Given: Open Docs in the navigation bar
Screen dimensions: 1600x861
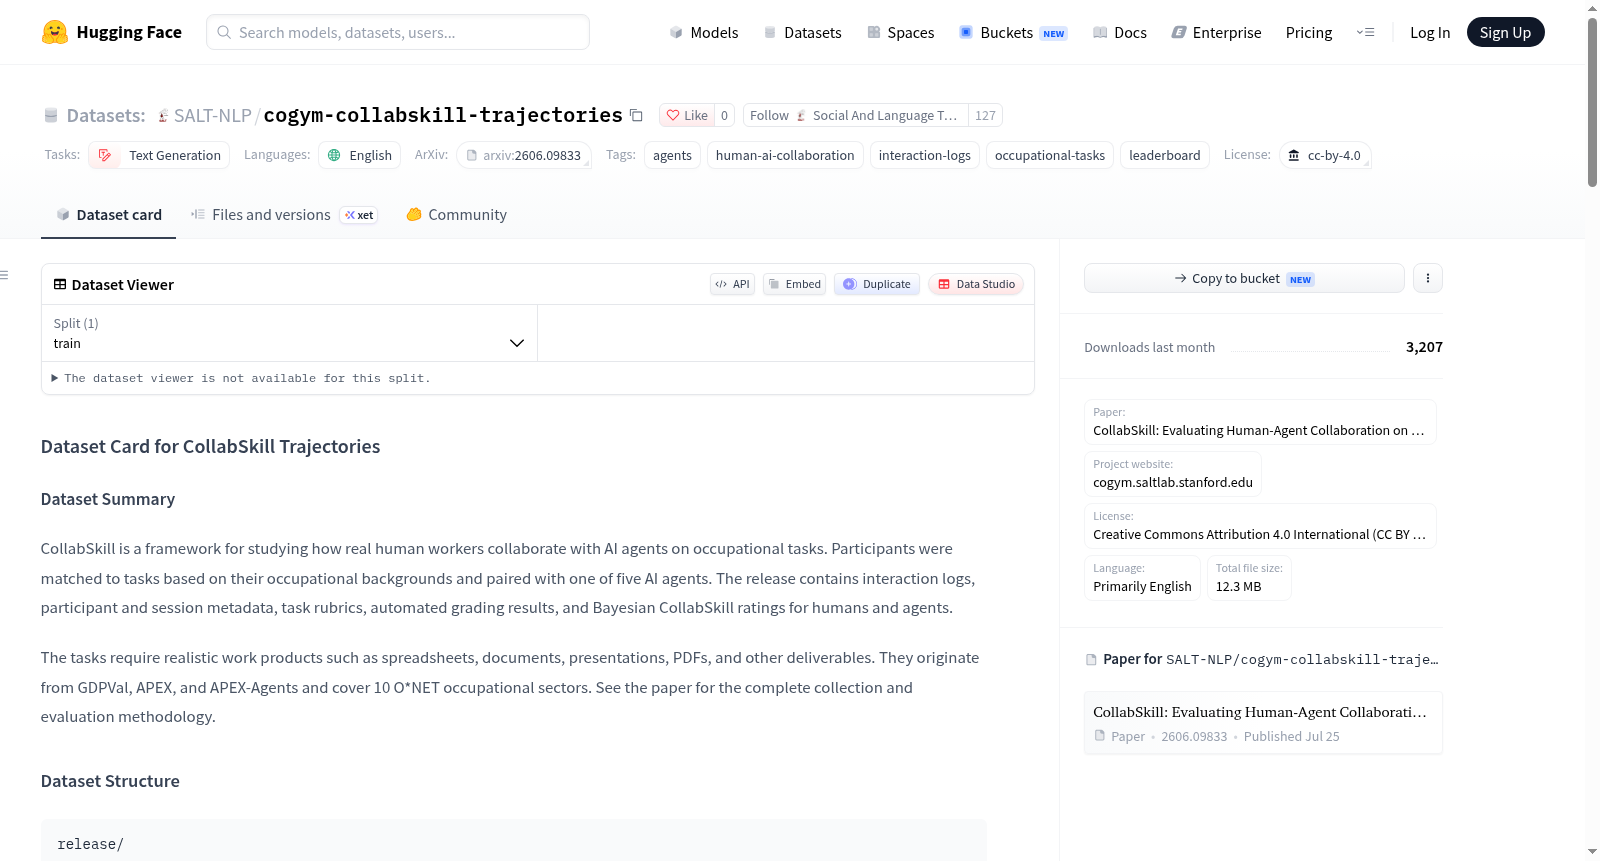Looking at the screenshot, I should point(1119,32).
